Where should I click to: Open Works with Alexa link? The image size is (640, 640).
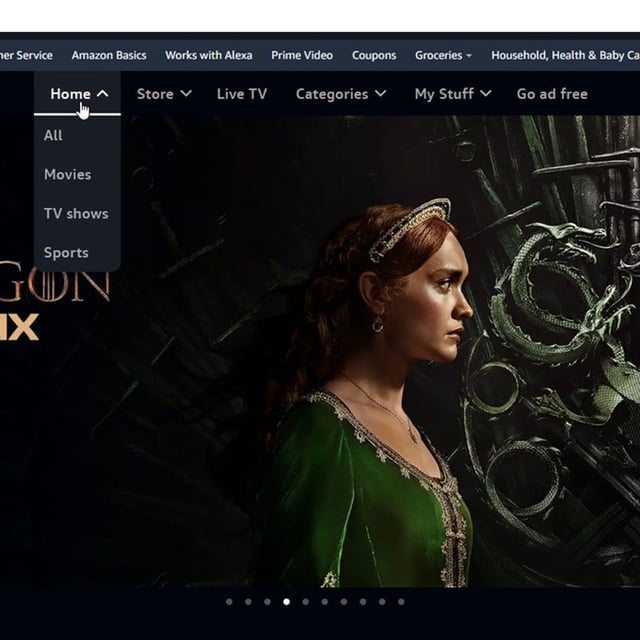(209, 55)
